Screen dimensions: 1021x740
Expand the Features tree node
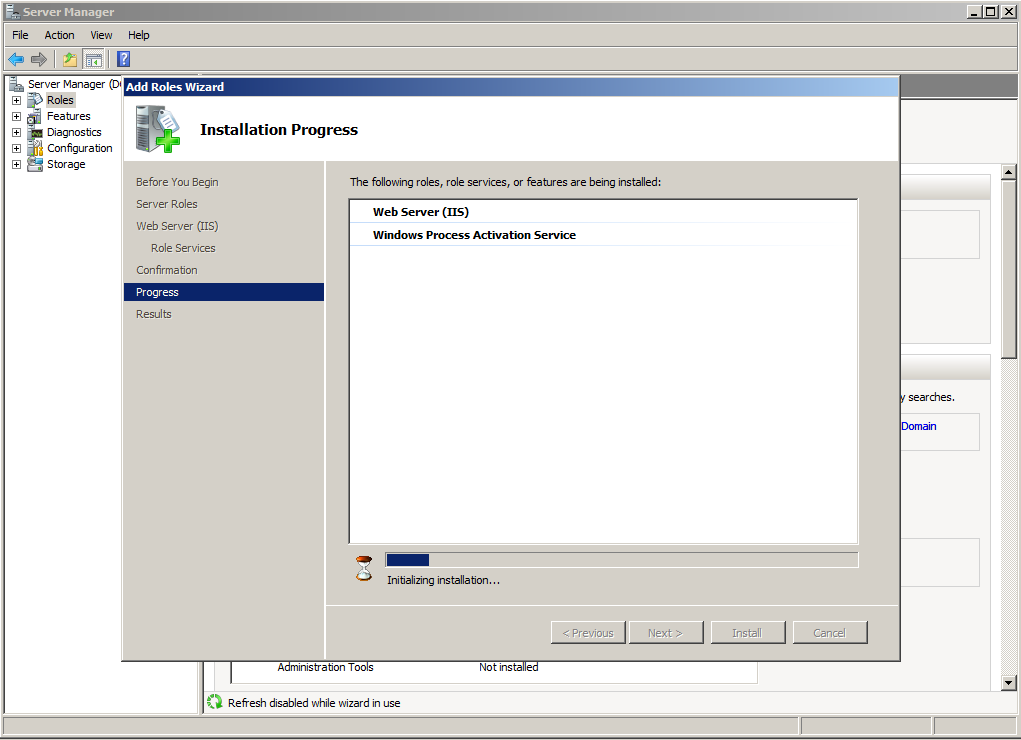(x=16, y=117)
